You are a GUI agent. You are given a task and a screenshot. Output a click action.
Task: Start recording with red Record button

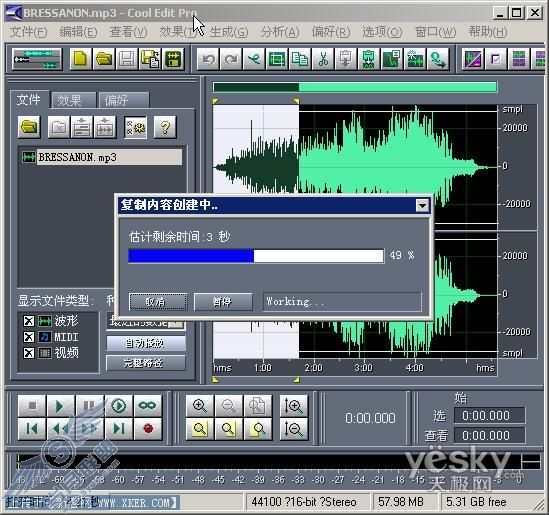148,429
